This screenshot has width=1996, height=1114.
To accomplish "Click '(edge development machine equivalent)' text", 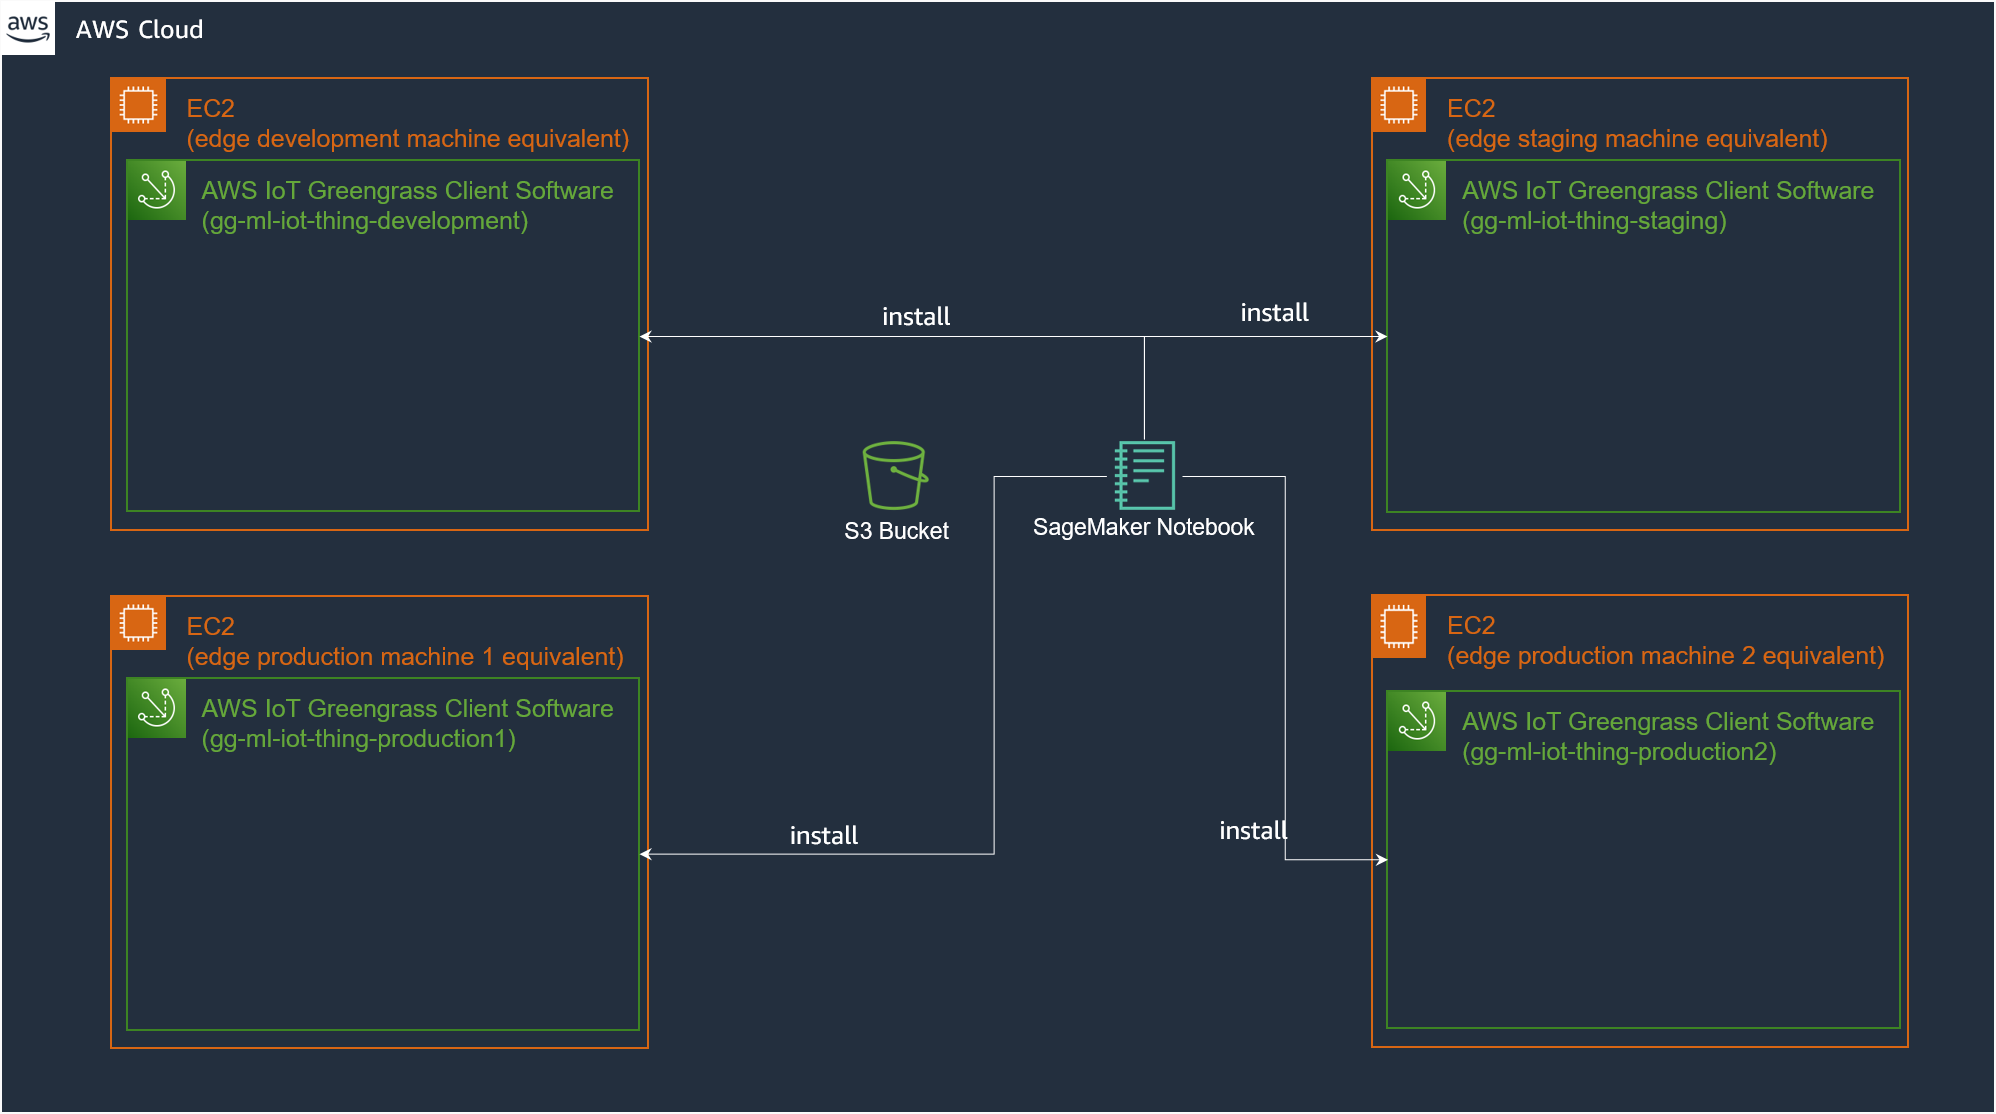I will click(x=408, y=139).
